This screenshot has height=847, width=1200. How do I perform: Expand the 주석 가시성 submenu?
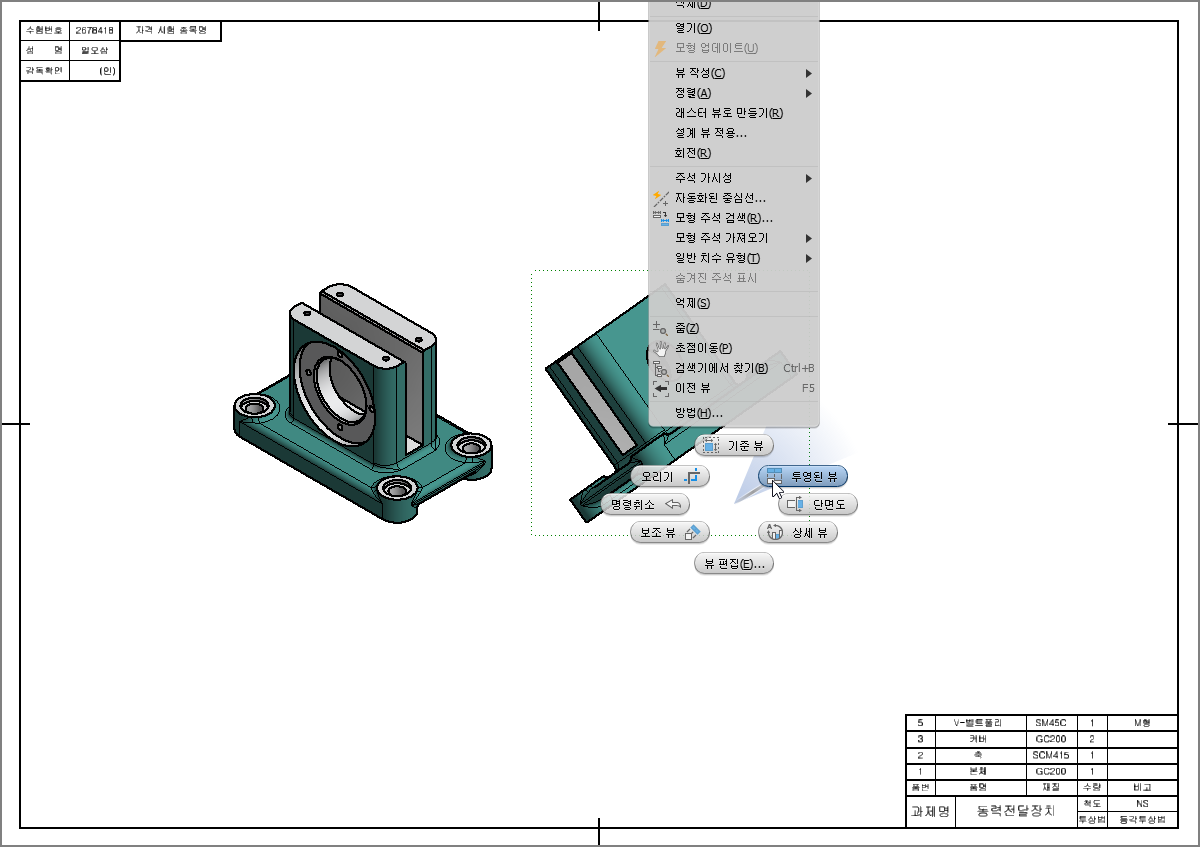pyautogui.click(x=734, y=178)
